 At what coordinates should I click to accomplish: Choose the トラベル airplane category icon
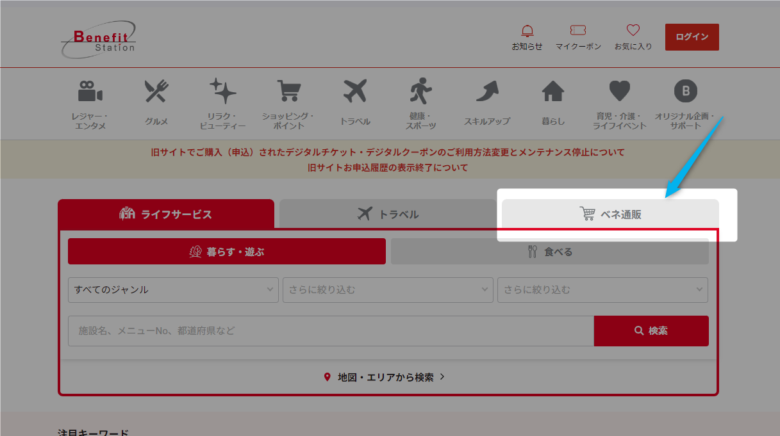click(355, 93)
